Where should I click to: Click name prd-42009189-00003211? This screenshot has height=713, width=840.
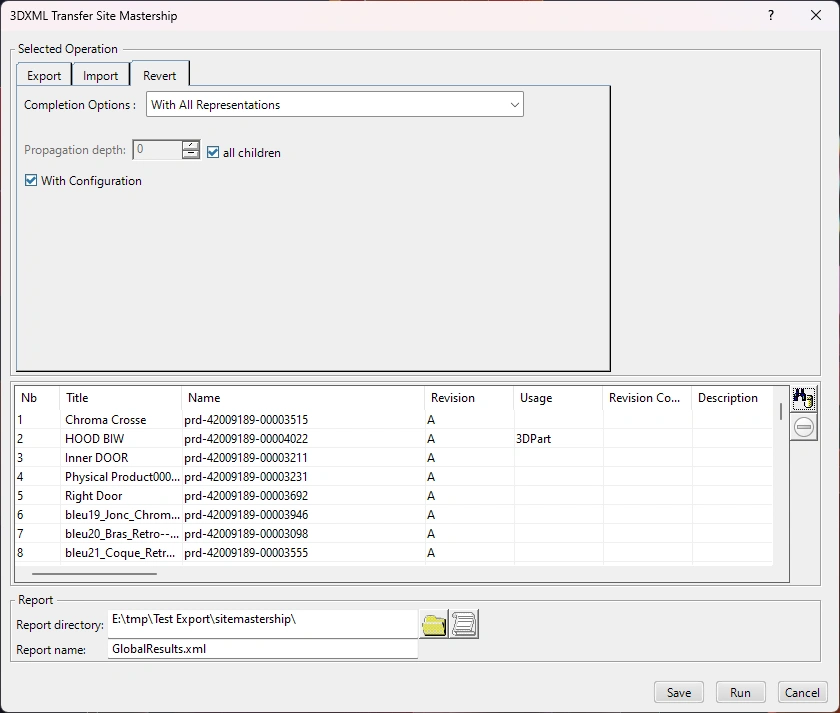click(x=246, y=457)
